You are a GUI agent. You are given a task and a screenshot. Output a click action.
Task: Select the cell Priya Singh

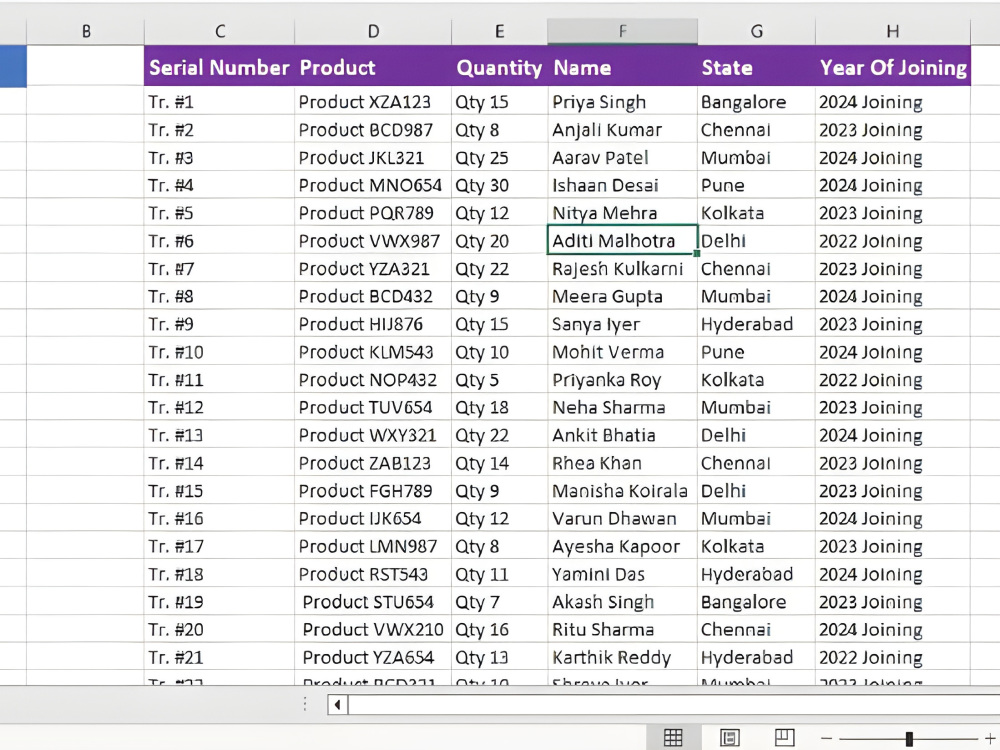[x=622, y=101]
